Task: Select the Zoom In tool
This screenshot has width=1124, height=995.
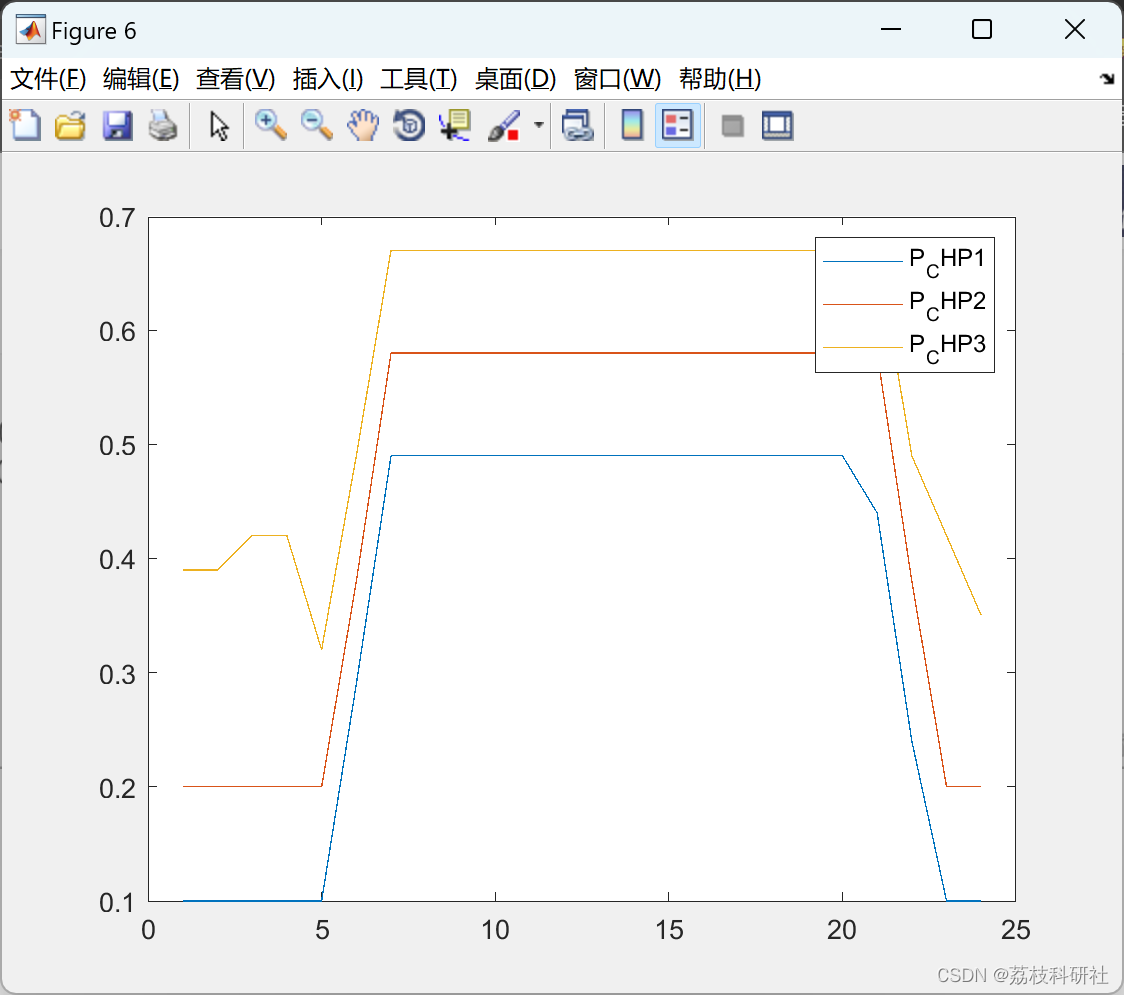Action: [270, 125]
